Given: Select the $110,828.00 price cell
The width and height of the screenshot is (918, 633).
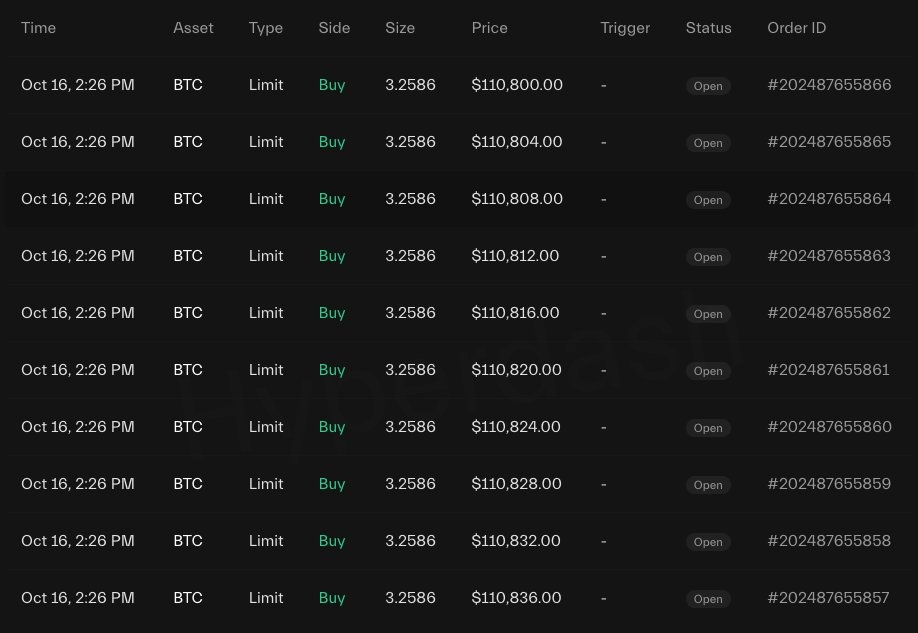Looking at the screenshot, I should pyautogui.click(x=516, y=484).
